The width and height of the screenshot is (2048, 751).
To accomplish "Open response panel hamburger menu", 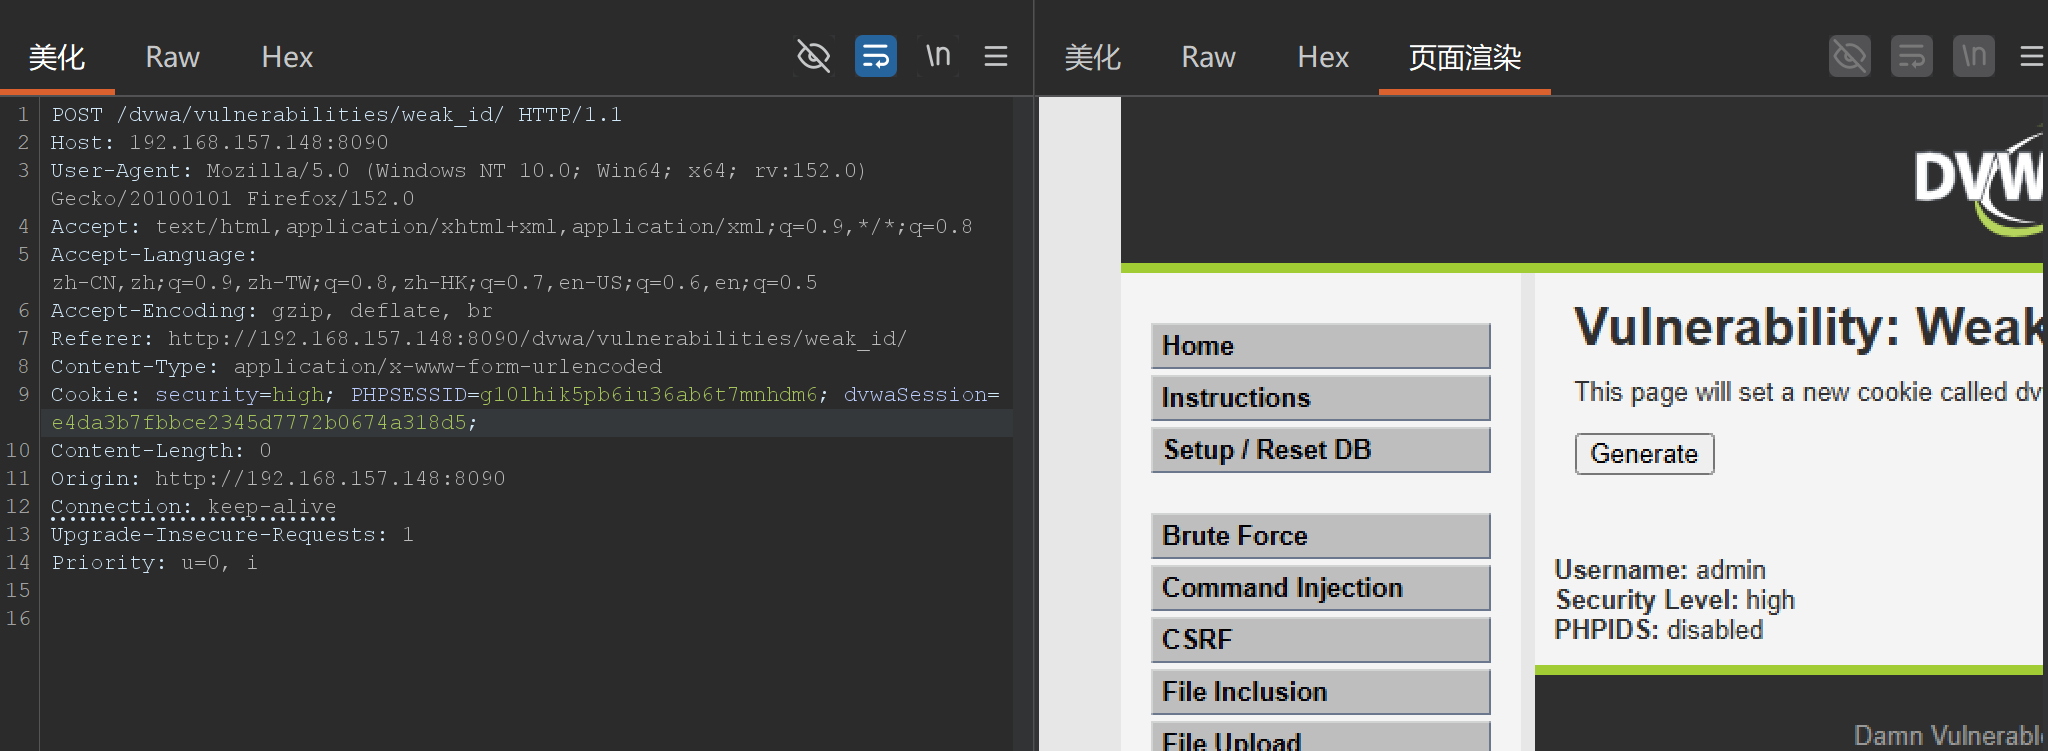I will tap(2031, 56).
